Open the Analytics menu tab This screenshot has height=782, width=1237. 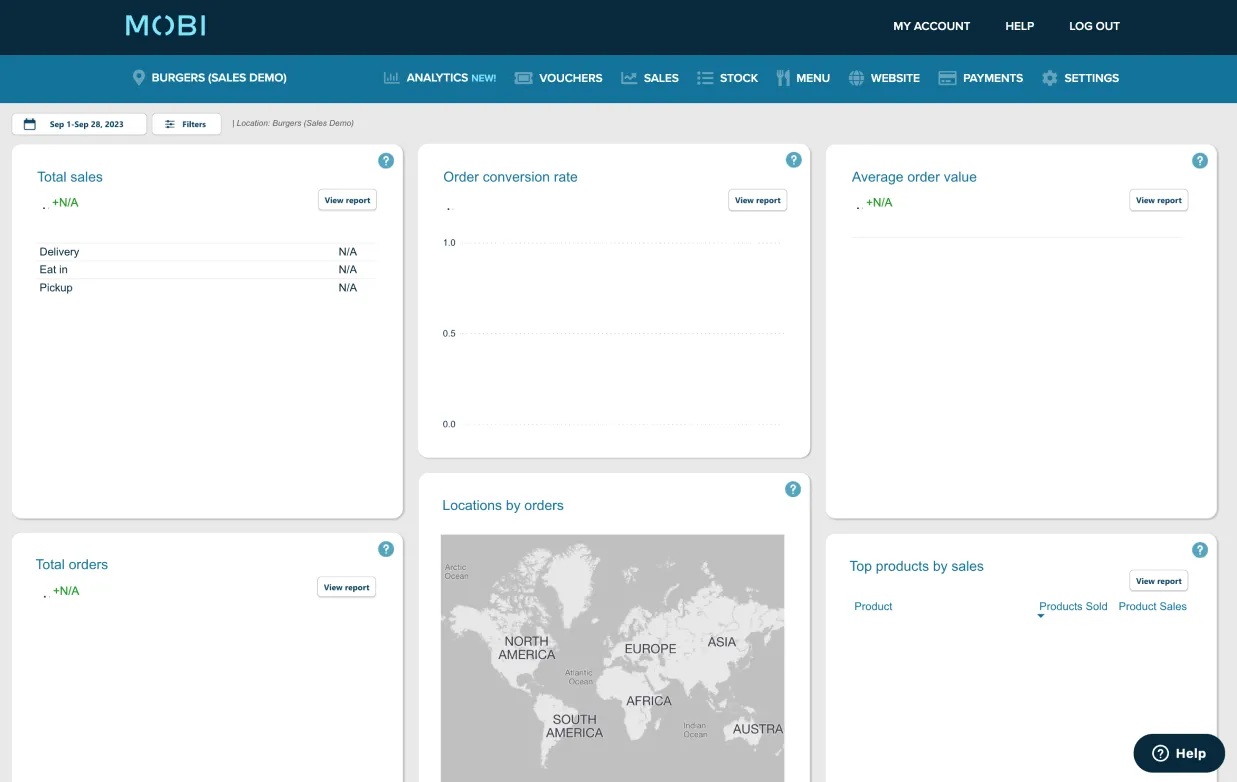point(440,78)
